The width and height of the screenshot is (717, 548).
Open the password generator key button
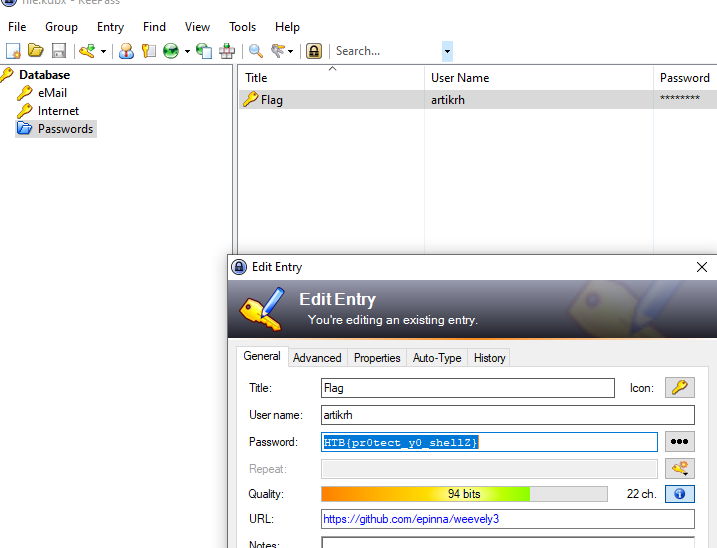tap(680, 468)
